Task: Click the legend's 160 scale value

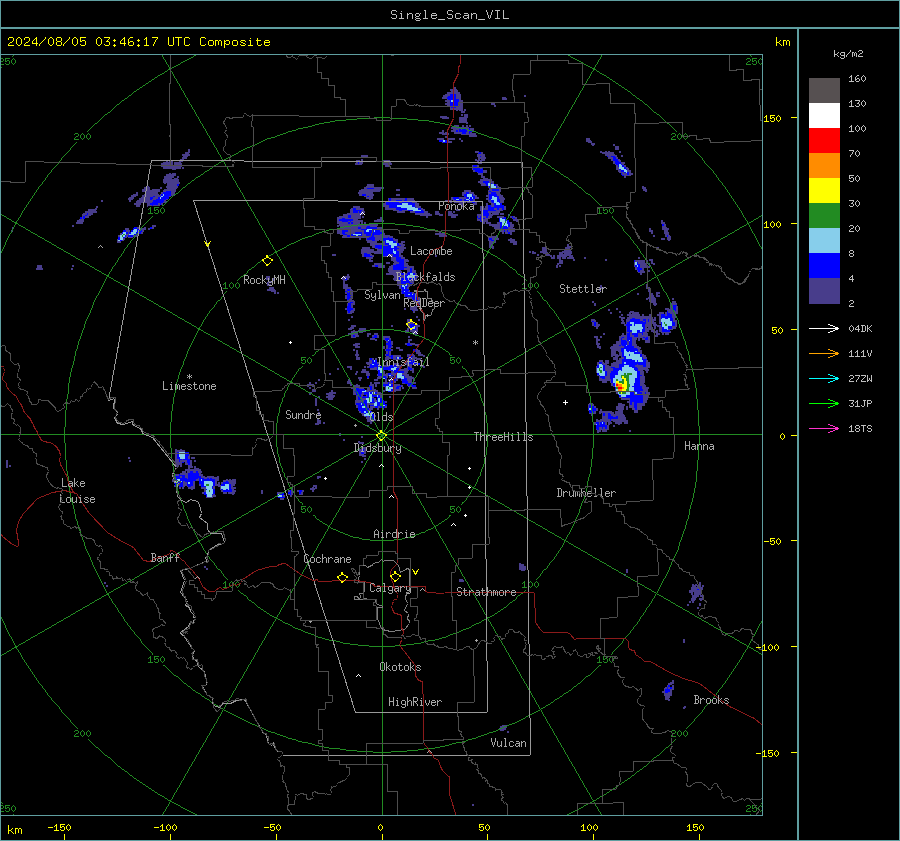Action: (857, 79)
